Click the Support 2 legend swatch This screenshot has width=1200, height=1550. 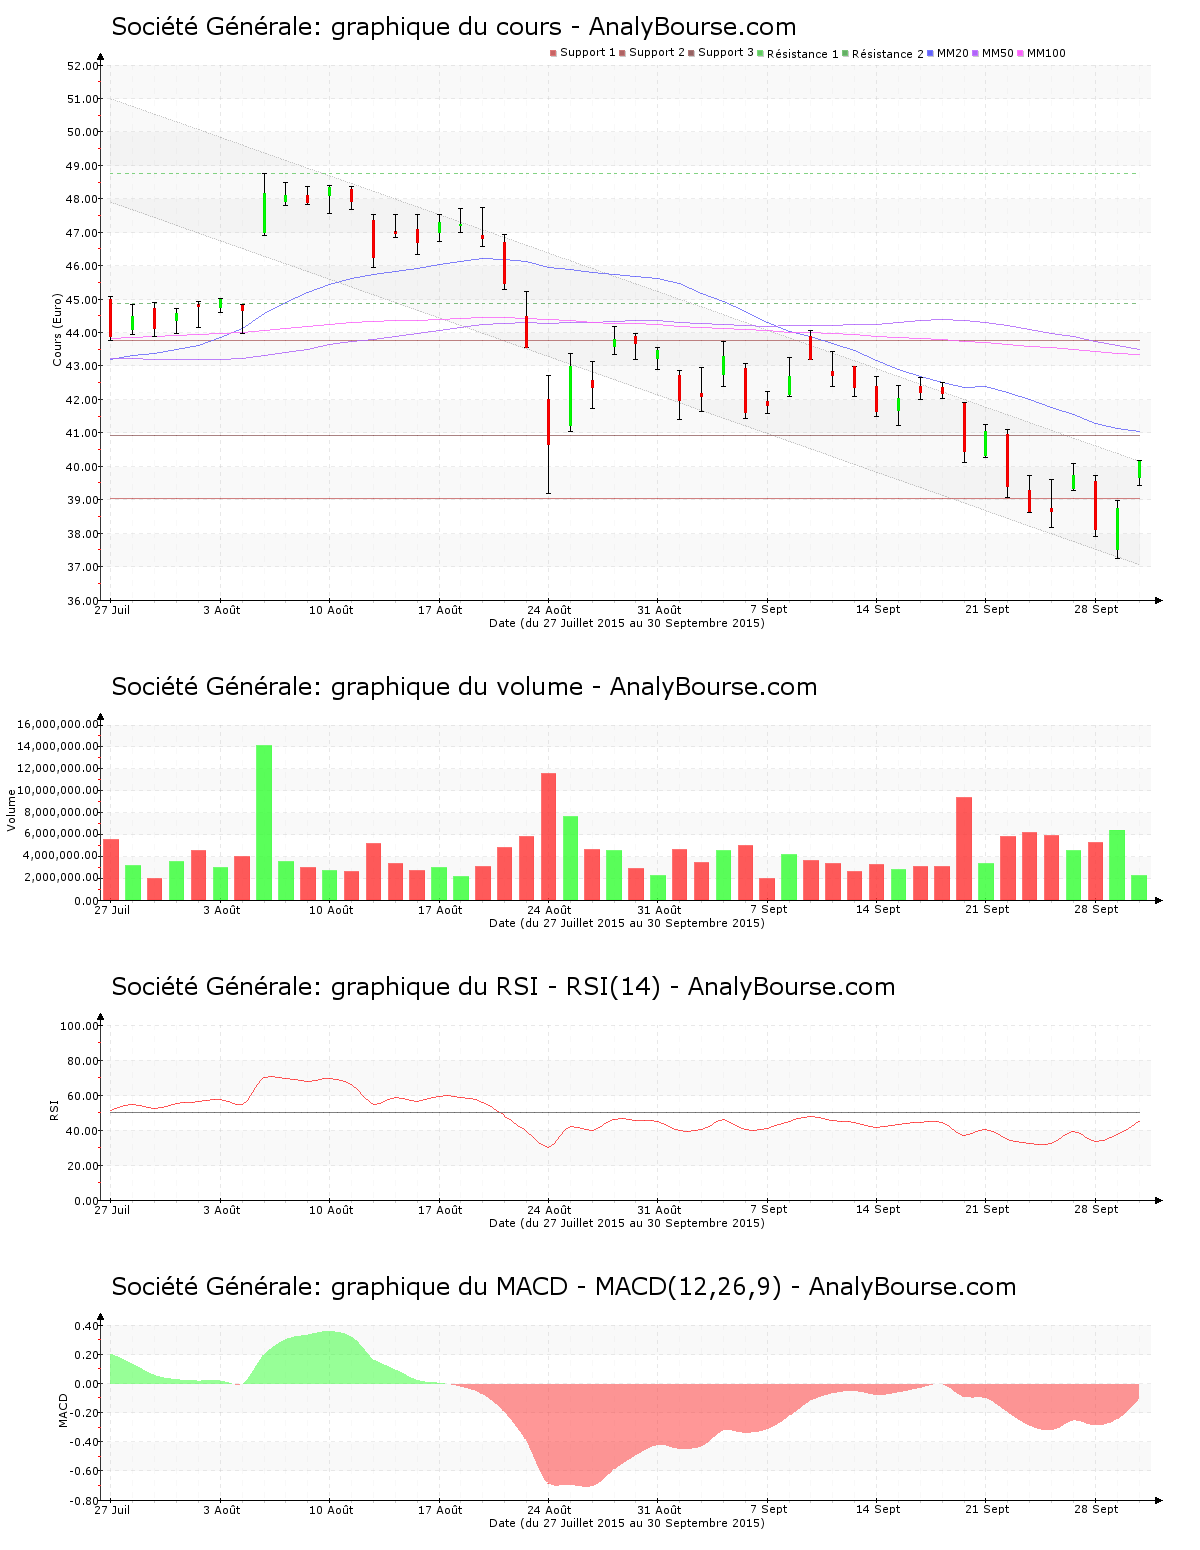coord(622,53)
